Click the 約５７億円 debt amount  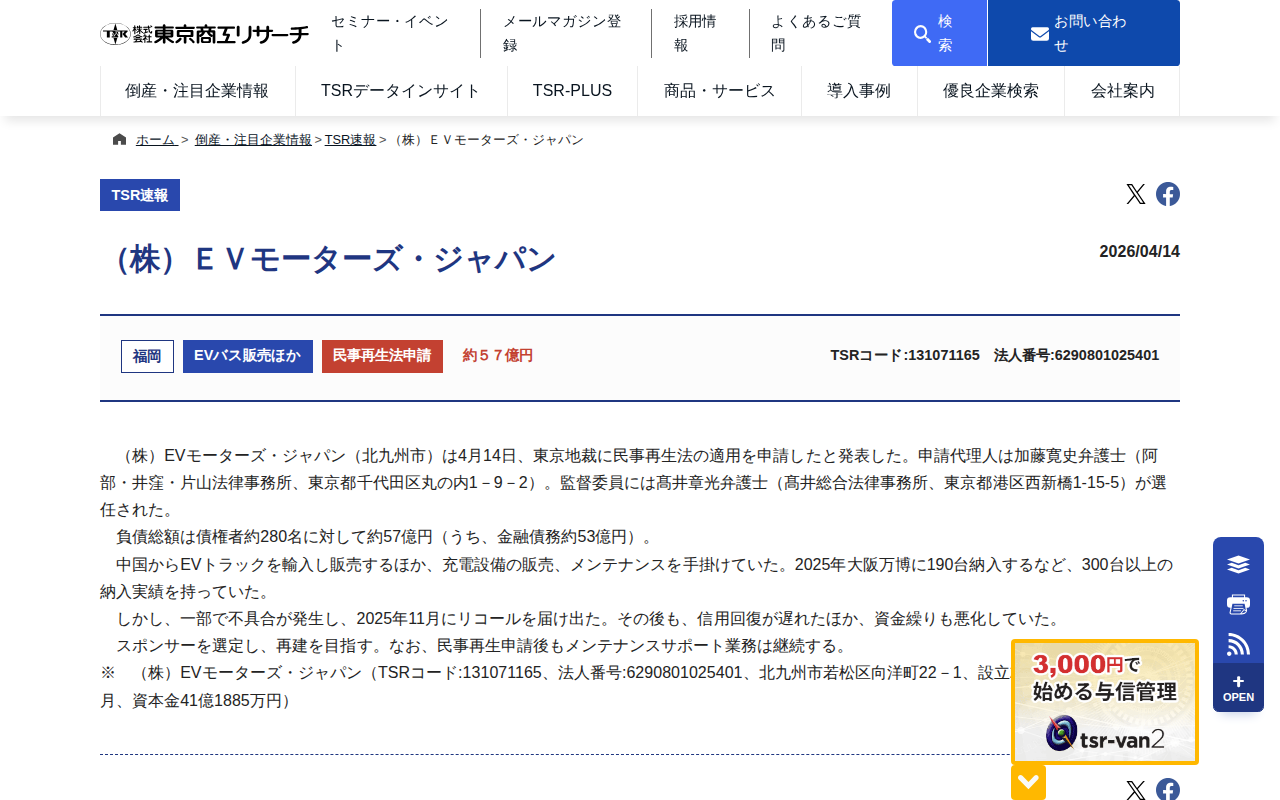(498, 355)
